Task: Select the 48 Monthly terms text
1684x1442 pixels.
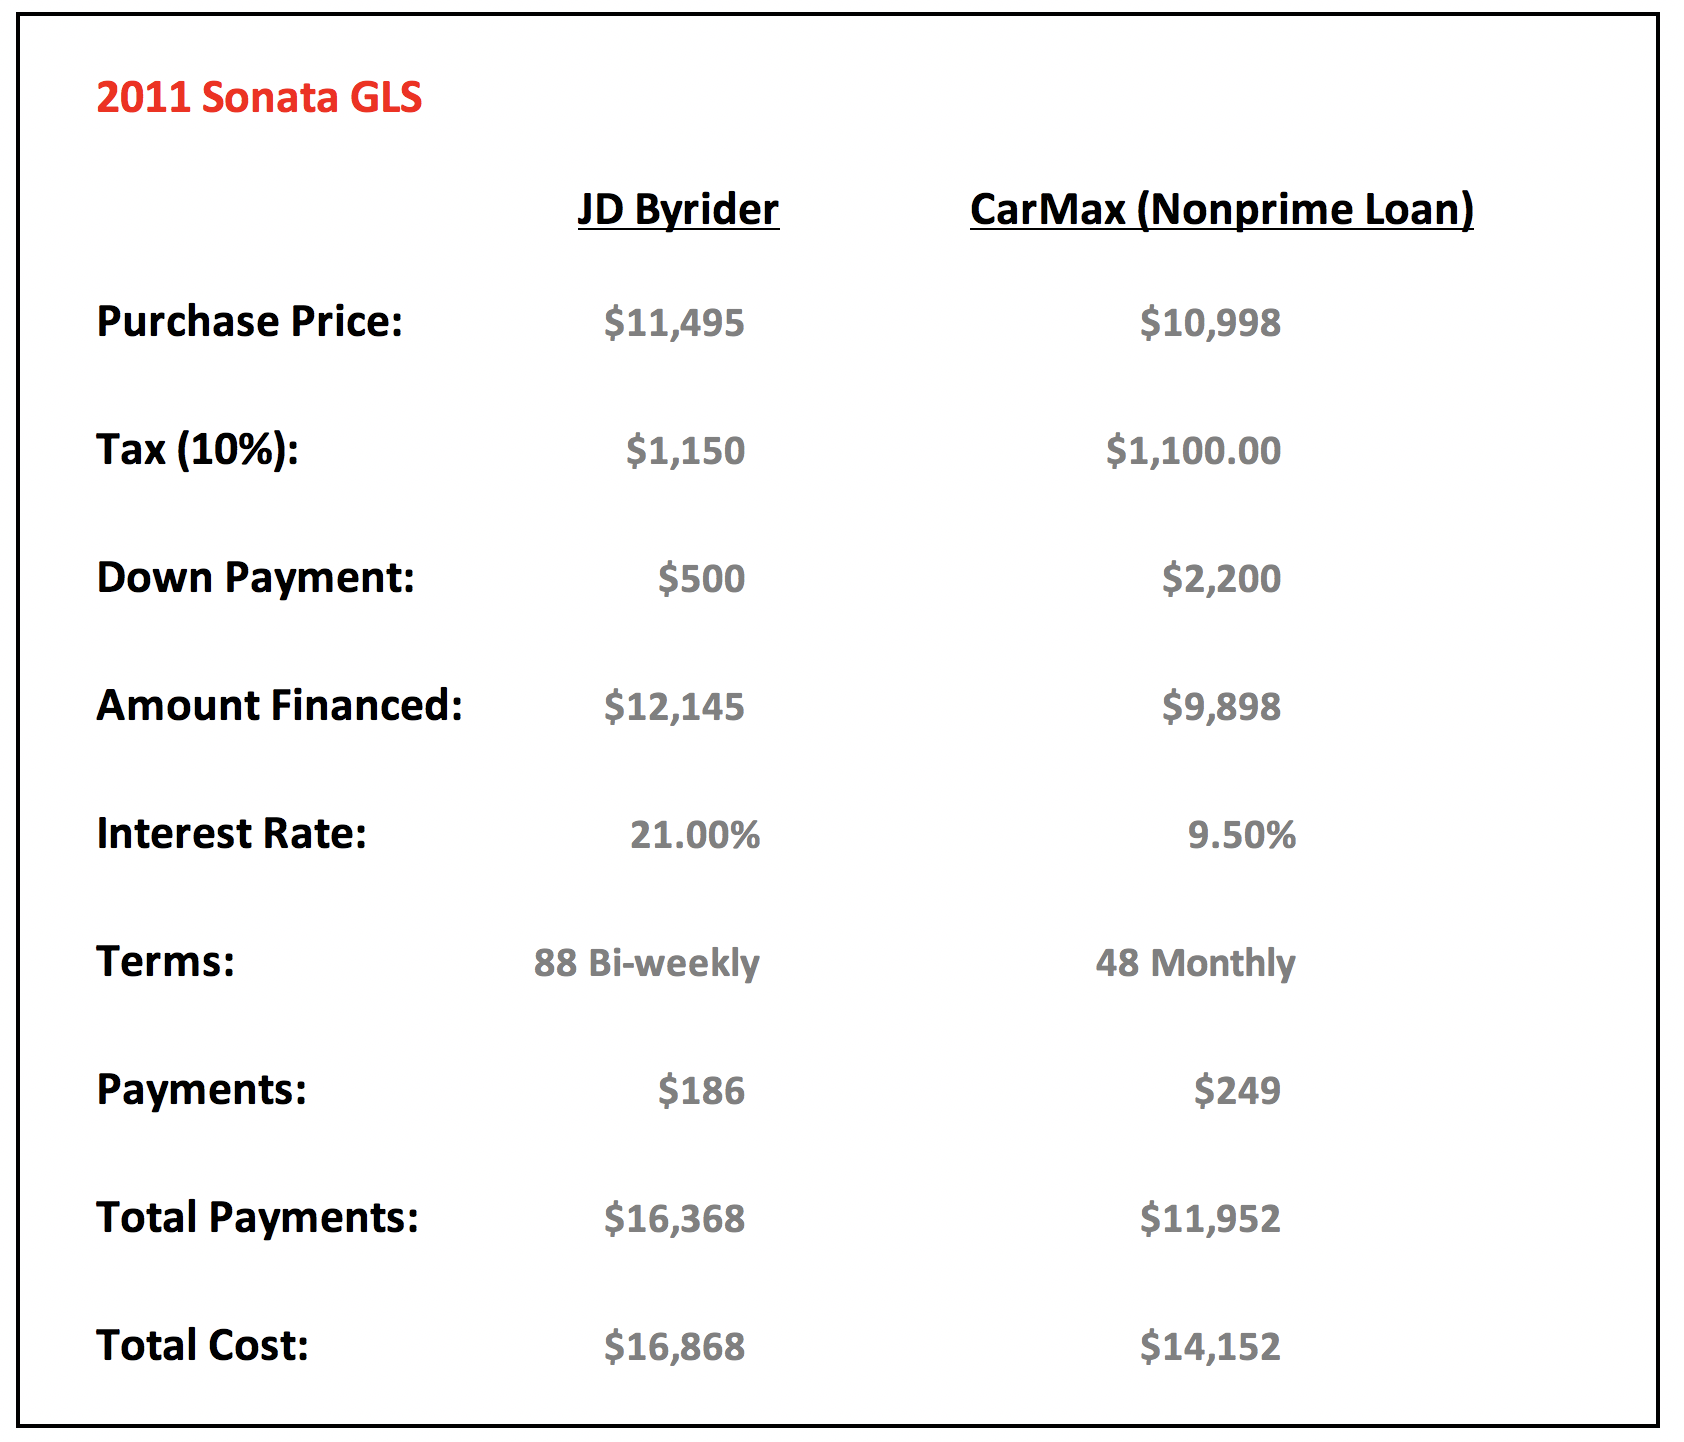Action: (1195, 963)
